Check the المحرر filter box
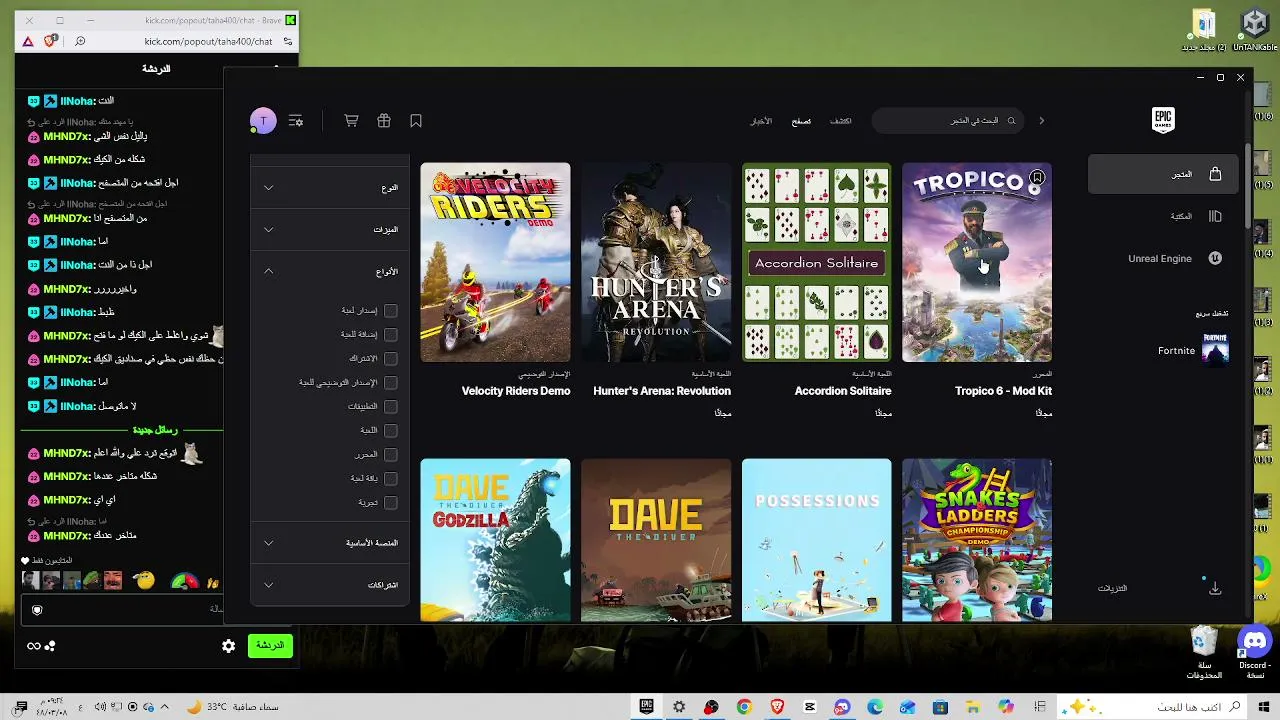 coord(391,455)
